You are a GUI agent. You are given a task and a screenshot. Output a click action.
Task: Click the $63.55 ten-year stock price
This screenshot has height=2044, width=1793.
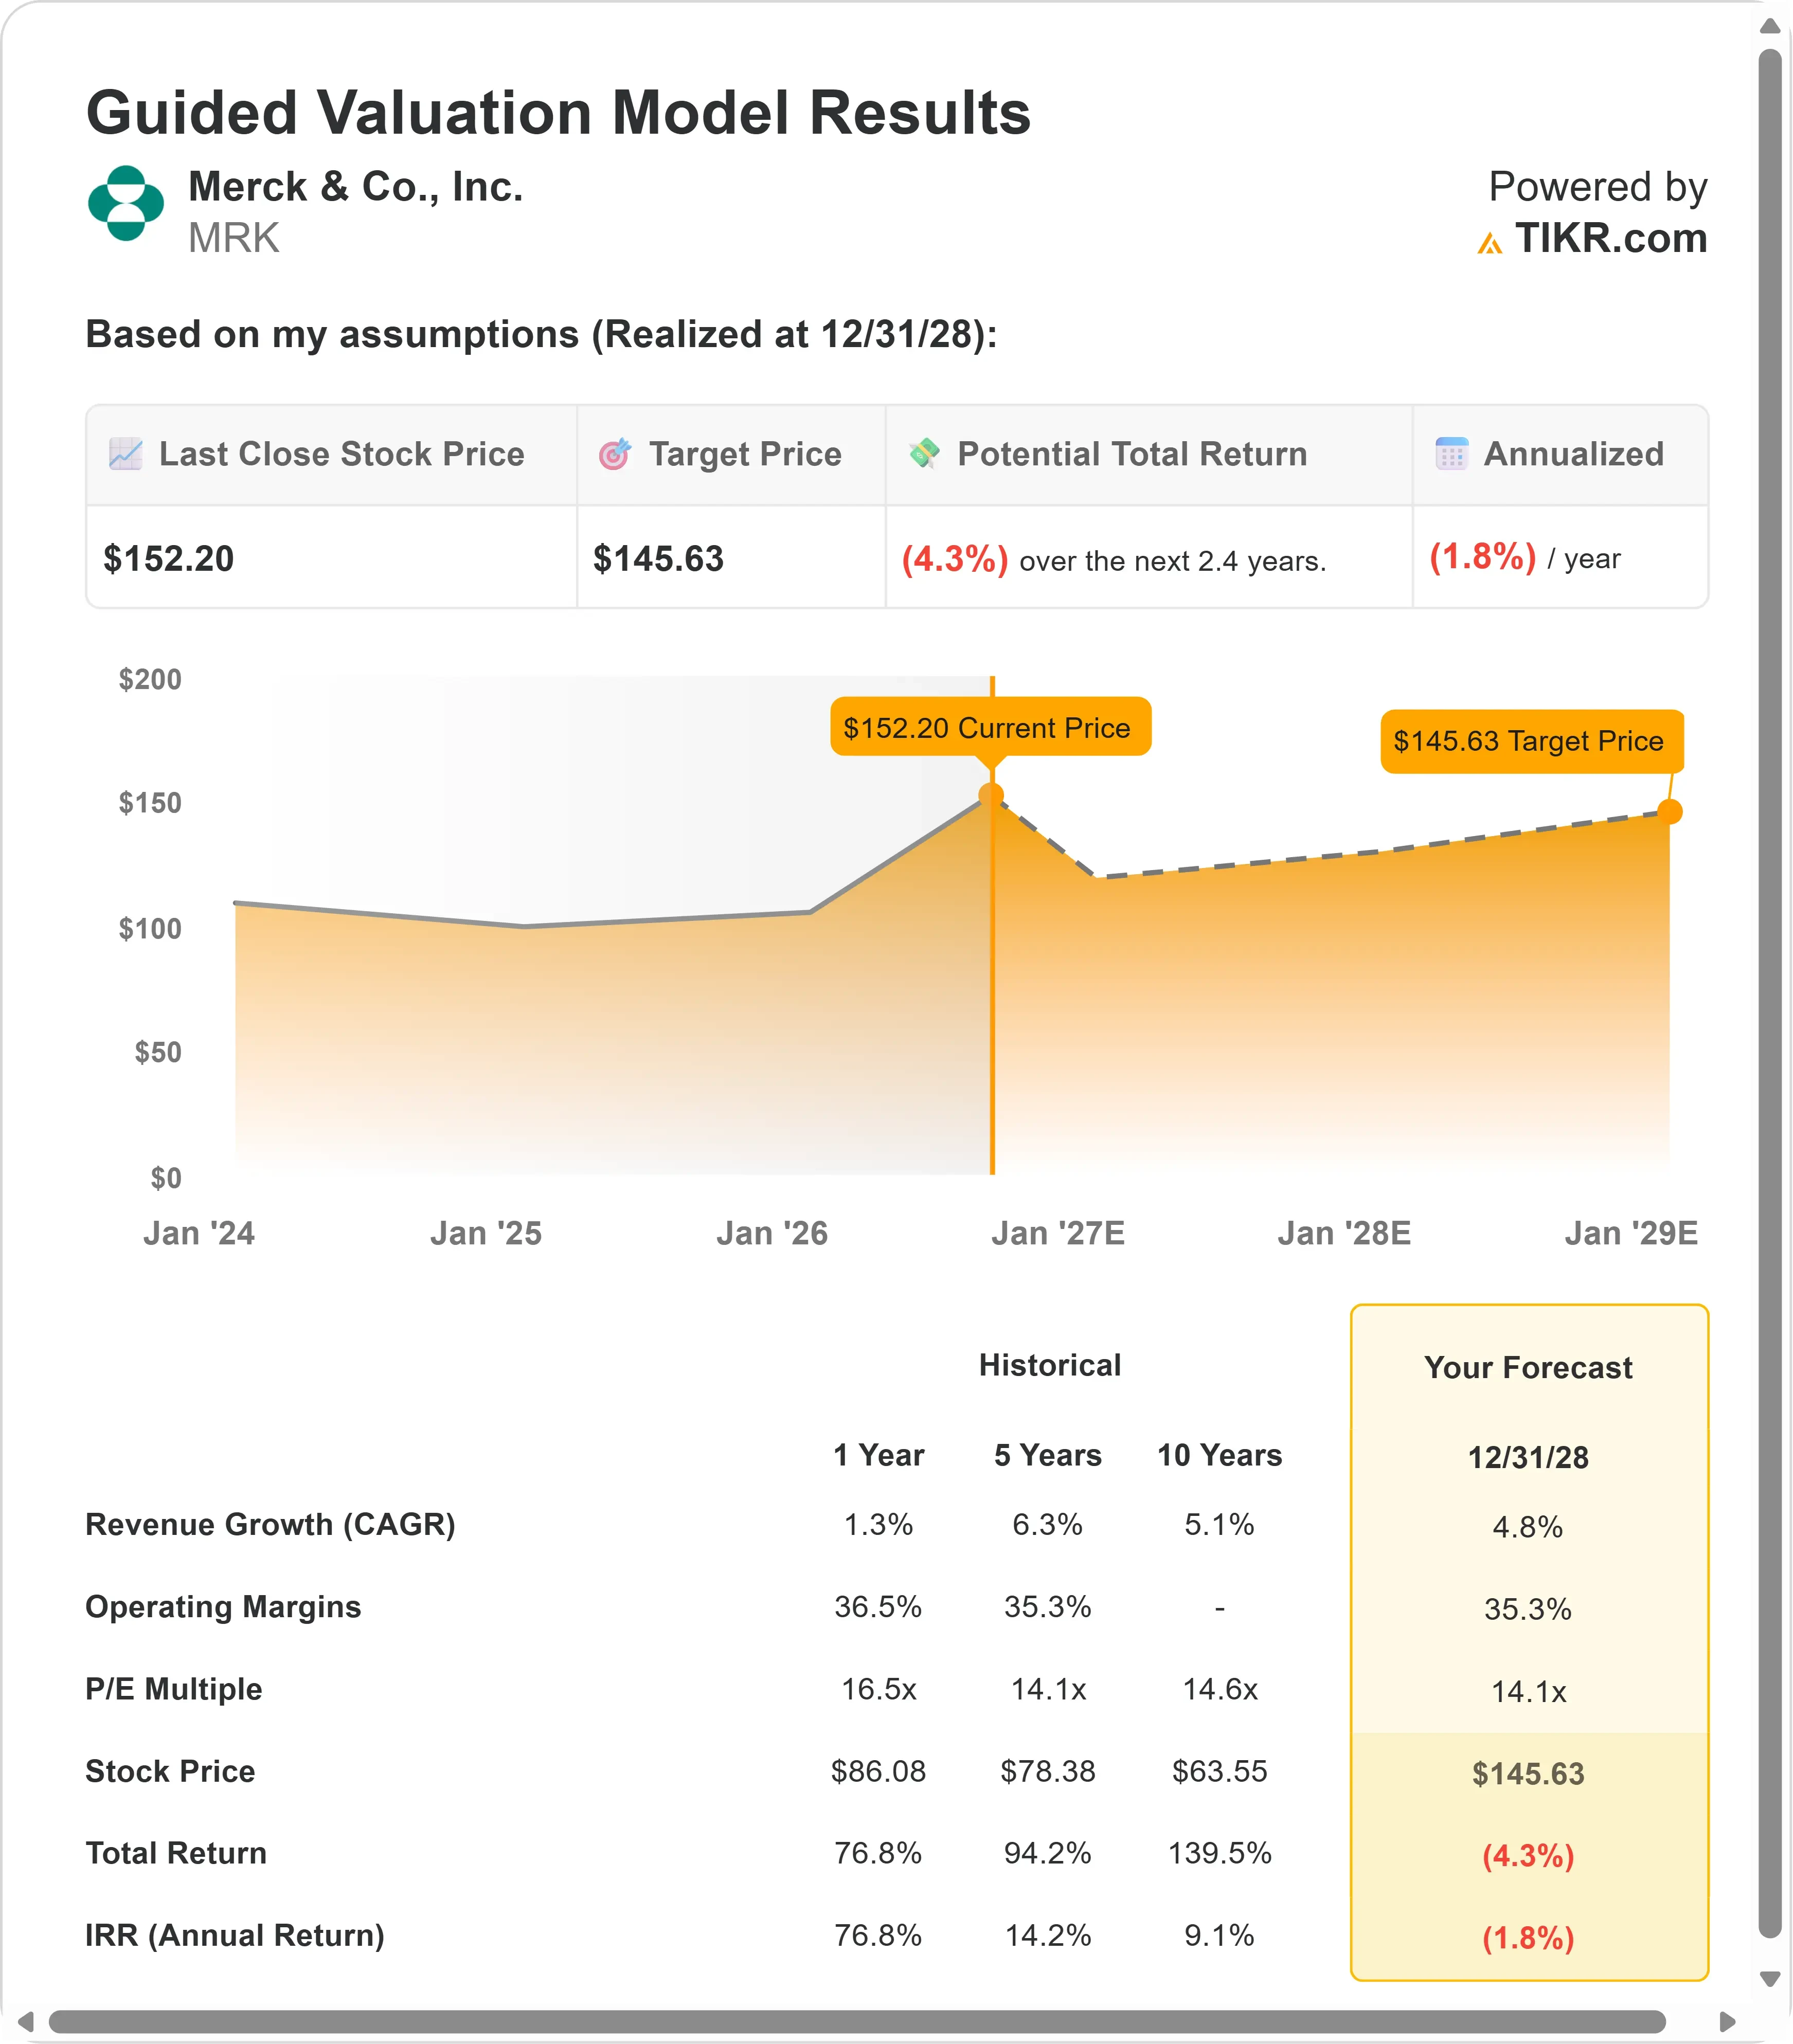click(1220, 1771)
